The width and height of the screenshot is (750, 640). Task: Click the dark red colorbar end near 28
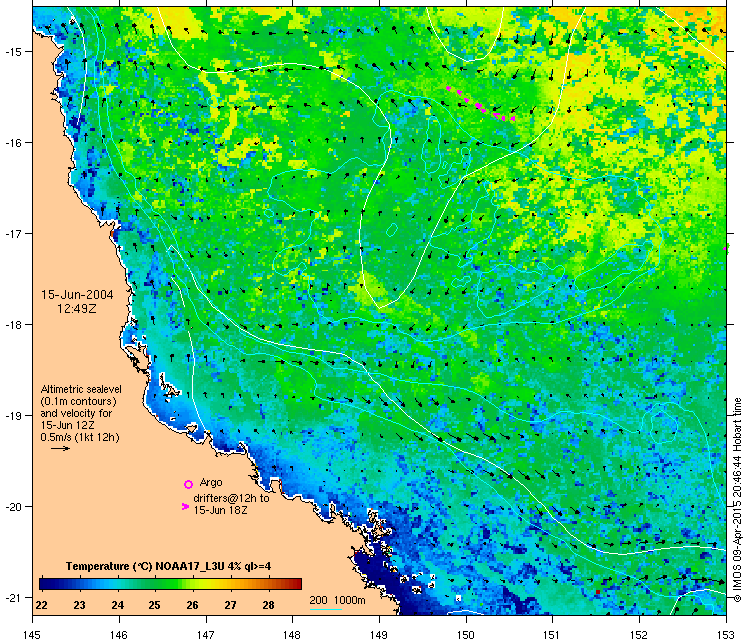(x=297, y=584)
